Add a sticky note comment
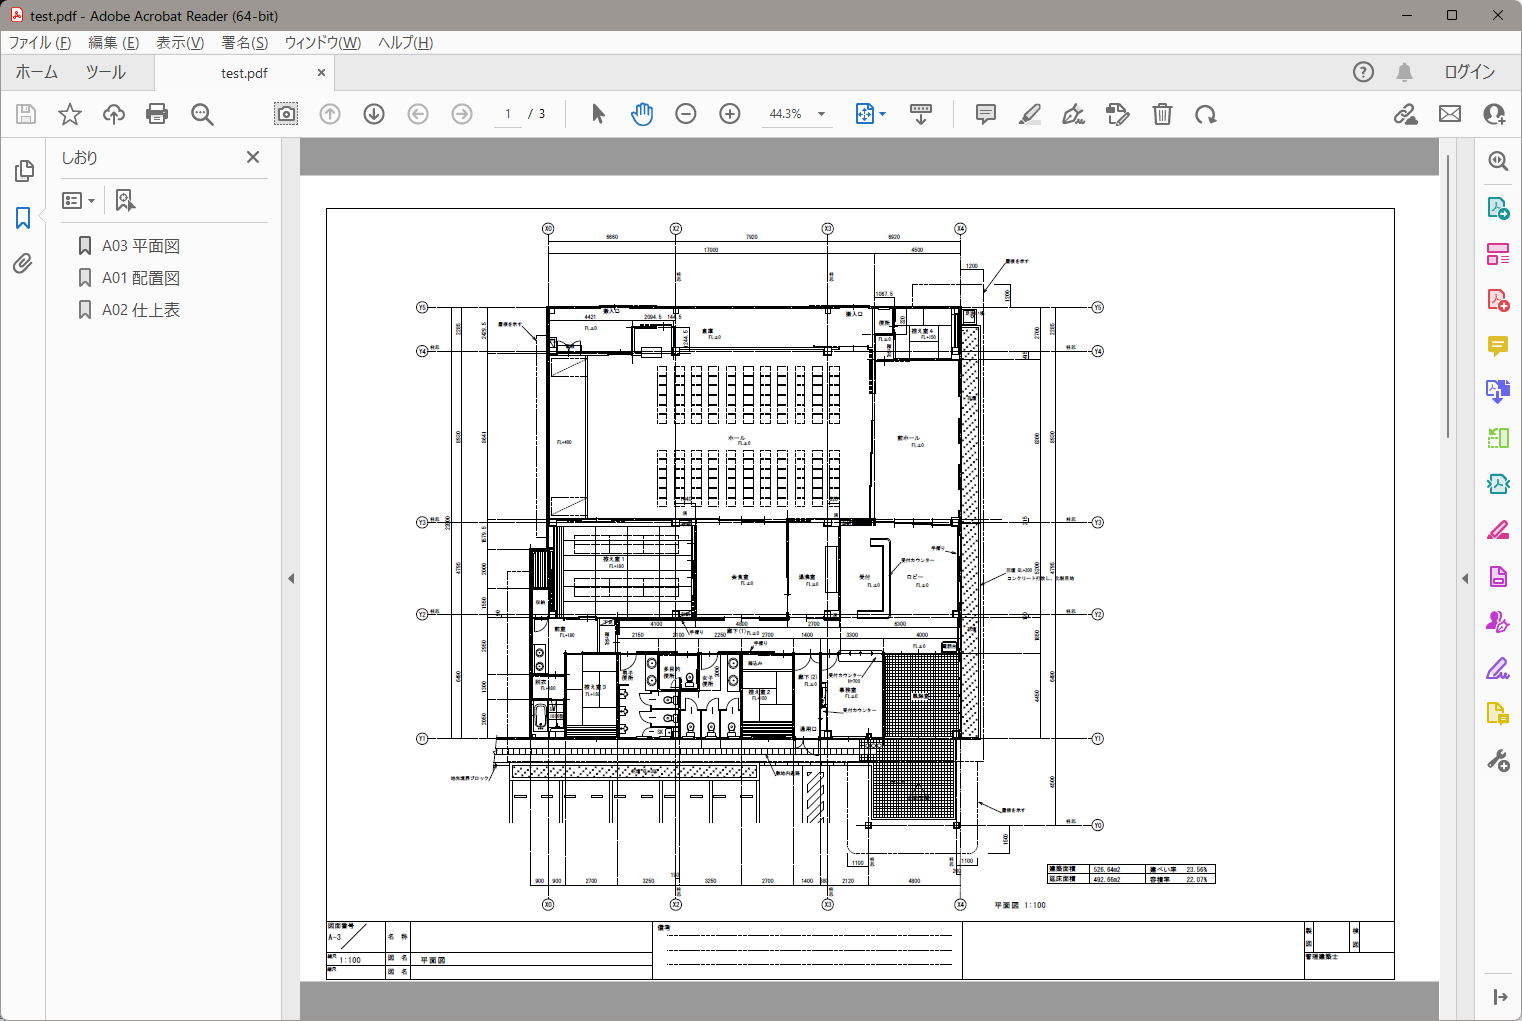1522x1021 pixels. click(x=985, y=114)
